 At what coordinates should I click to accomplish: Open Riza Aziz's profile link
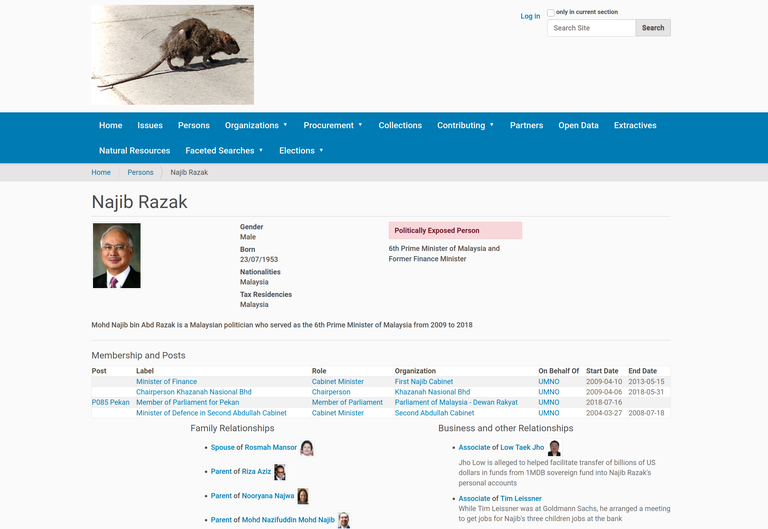[x=256, y=472]
